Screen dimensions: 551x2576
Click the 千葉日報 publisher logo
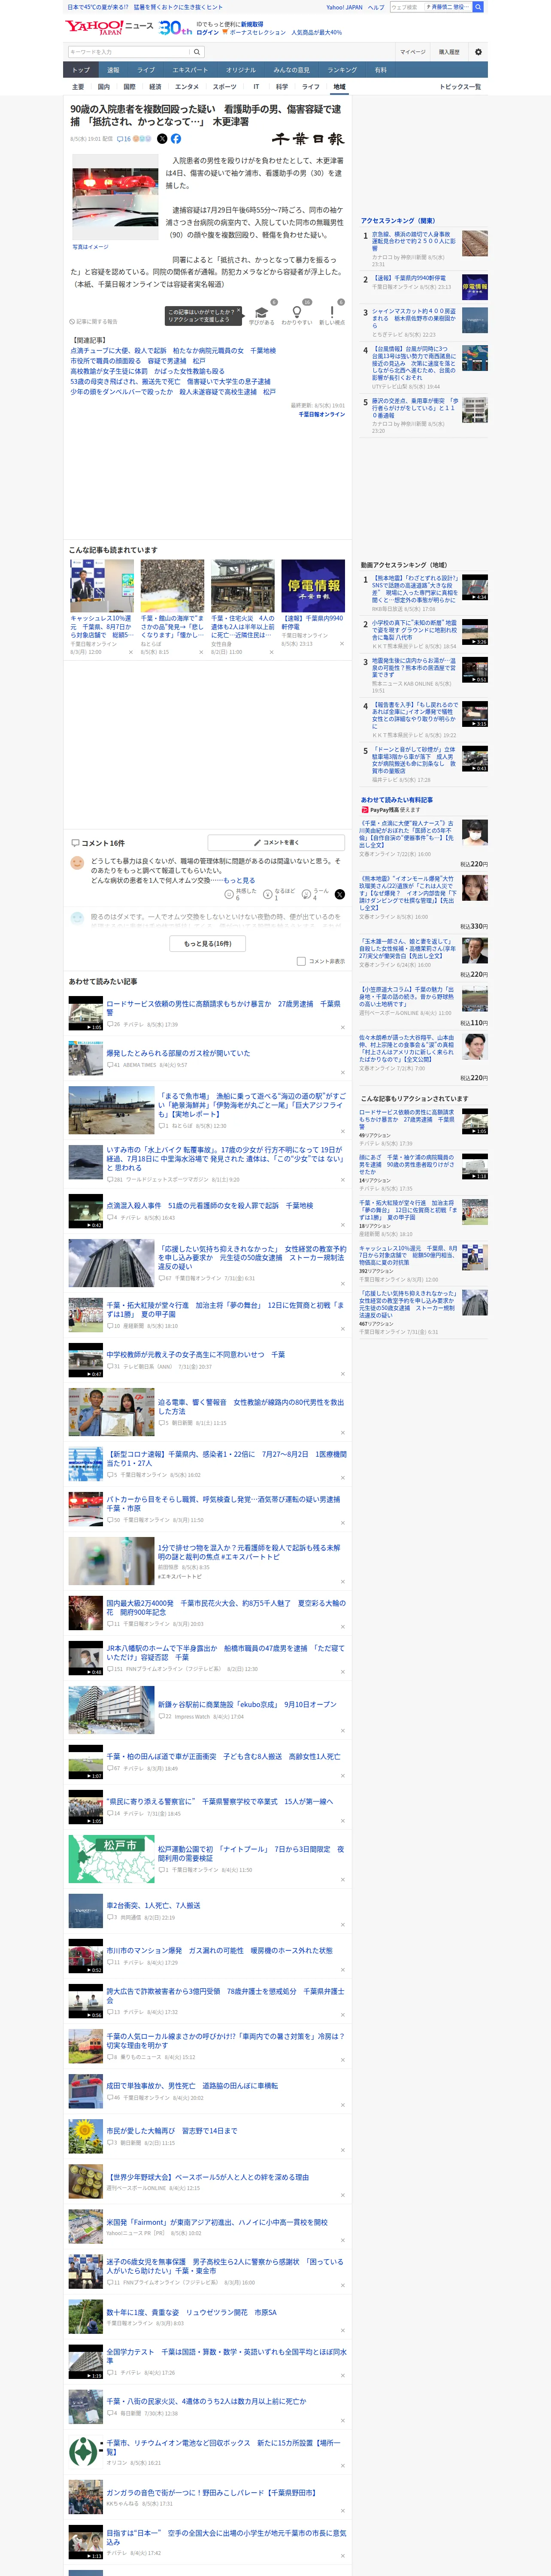point(309,139)
